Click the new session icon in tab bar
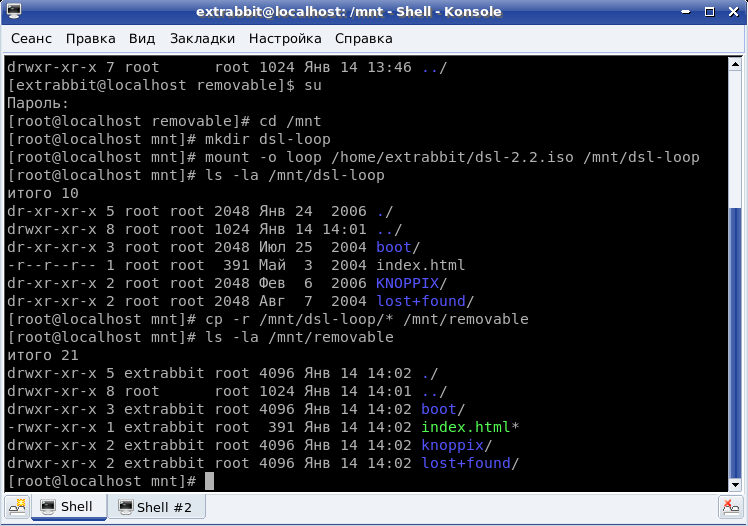Viewport: 748px width, 526px height. click(x=16, y=508)
